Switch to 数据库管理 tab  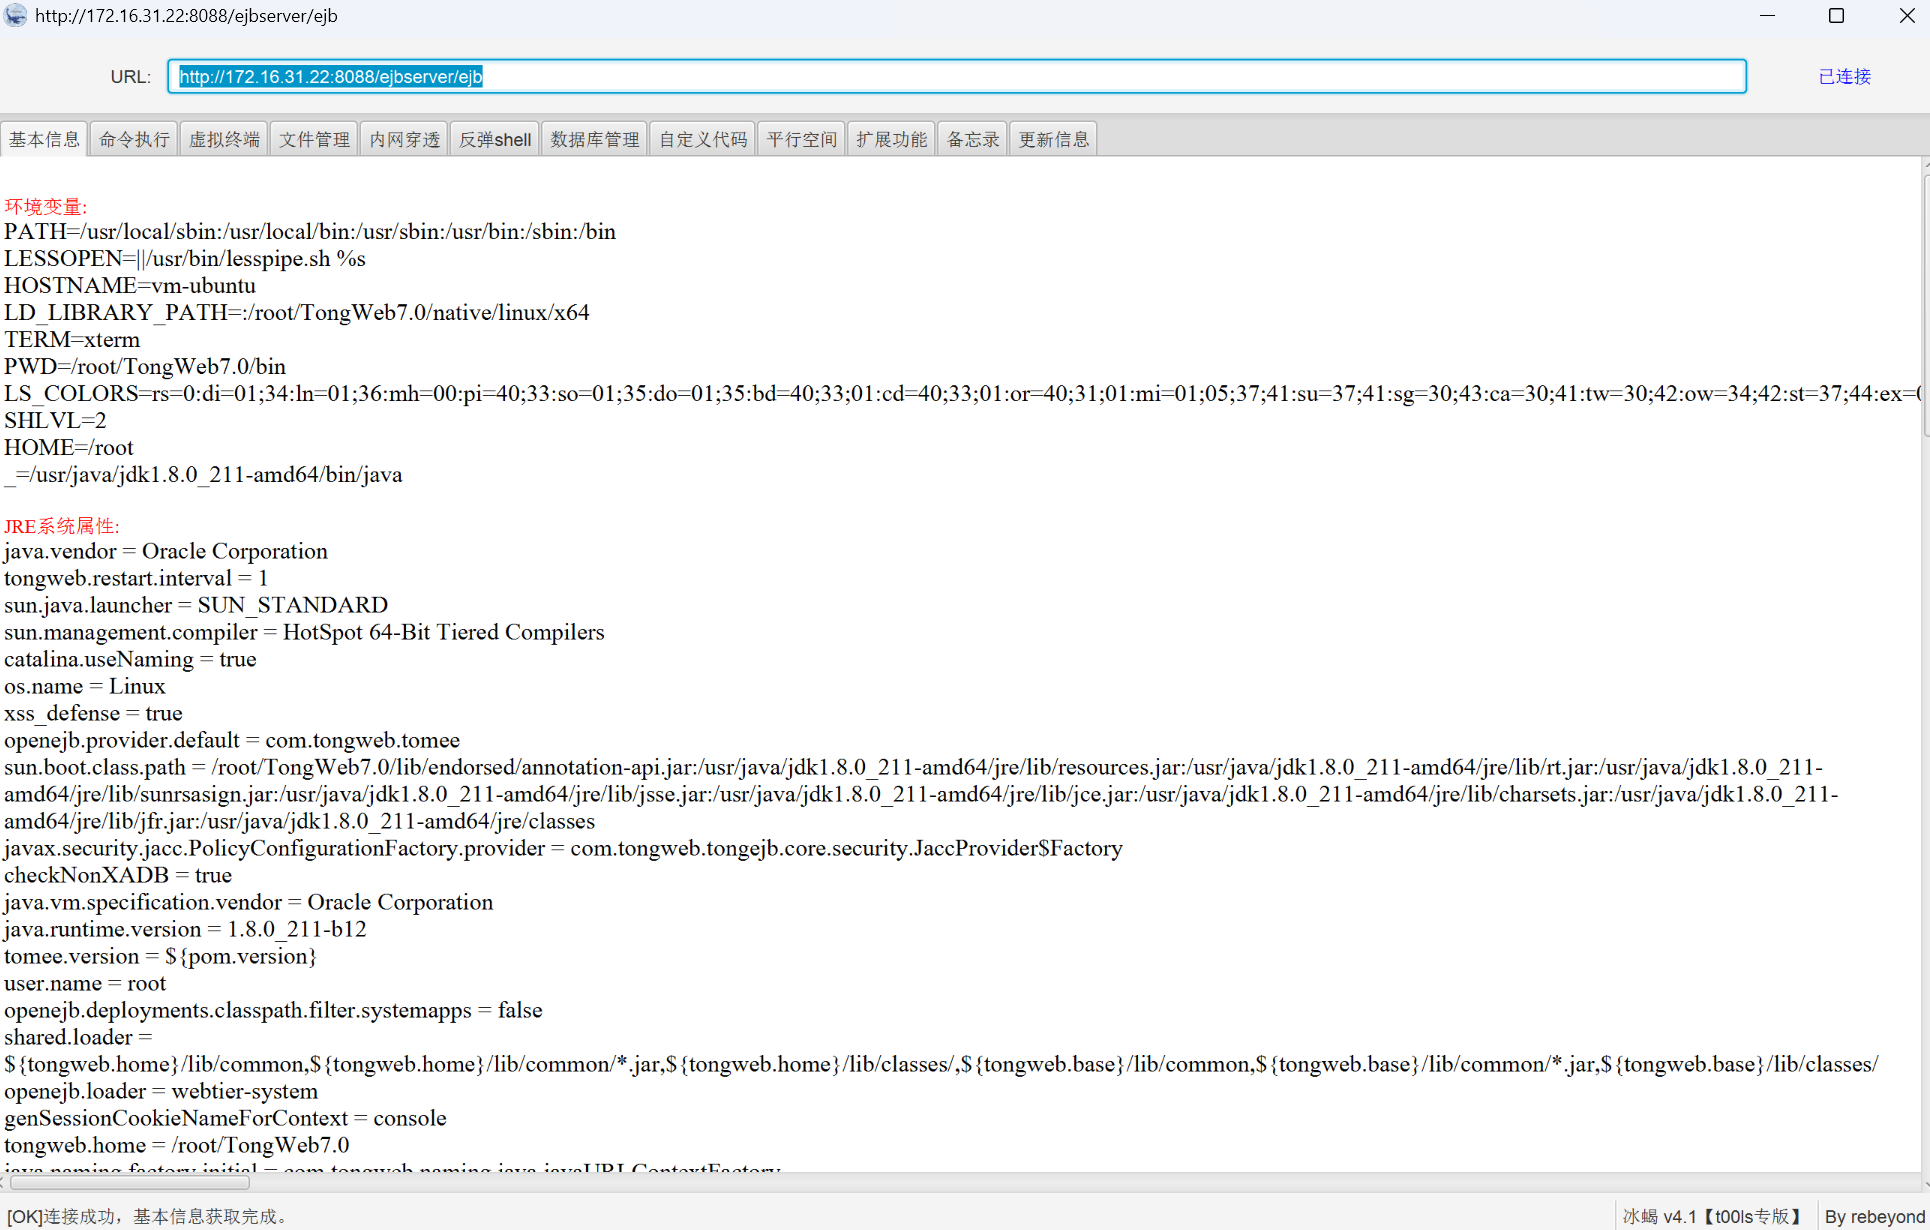(x=595, y=139)
